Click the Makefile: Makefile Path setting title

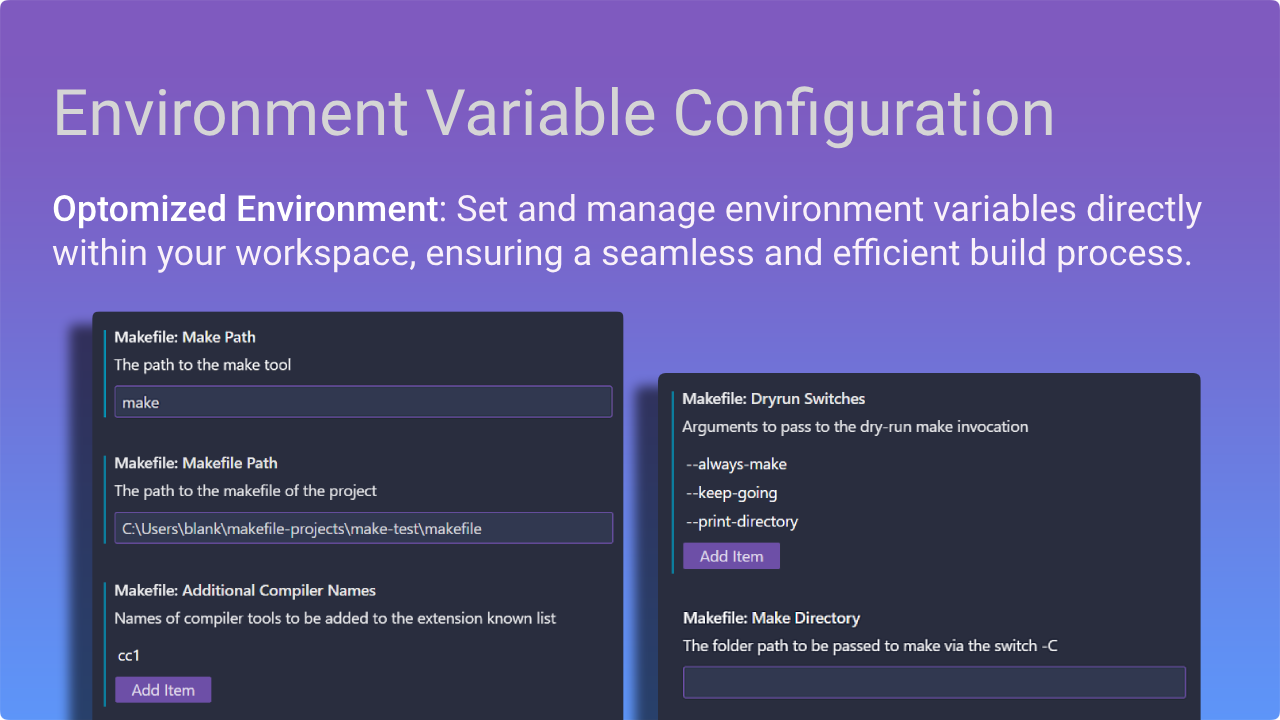coord(196,463)
